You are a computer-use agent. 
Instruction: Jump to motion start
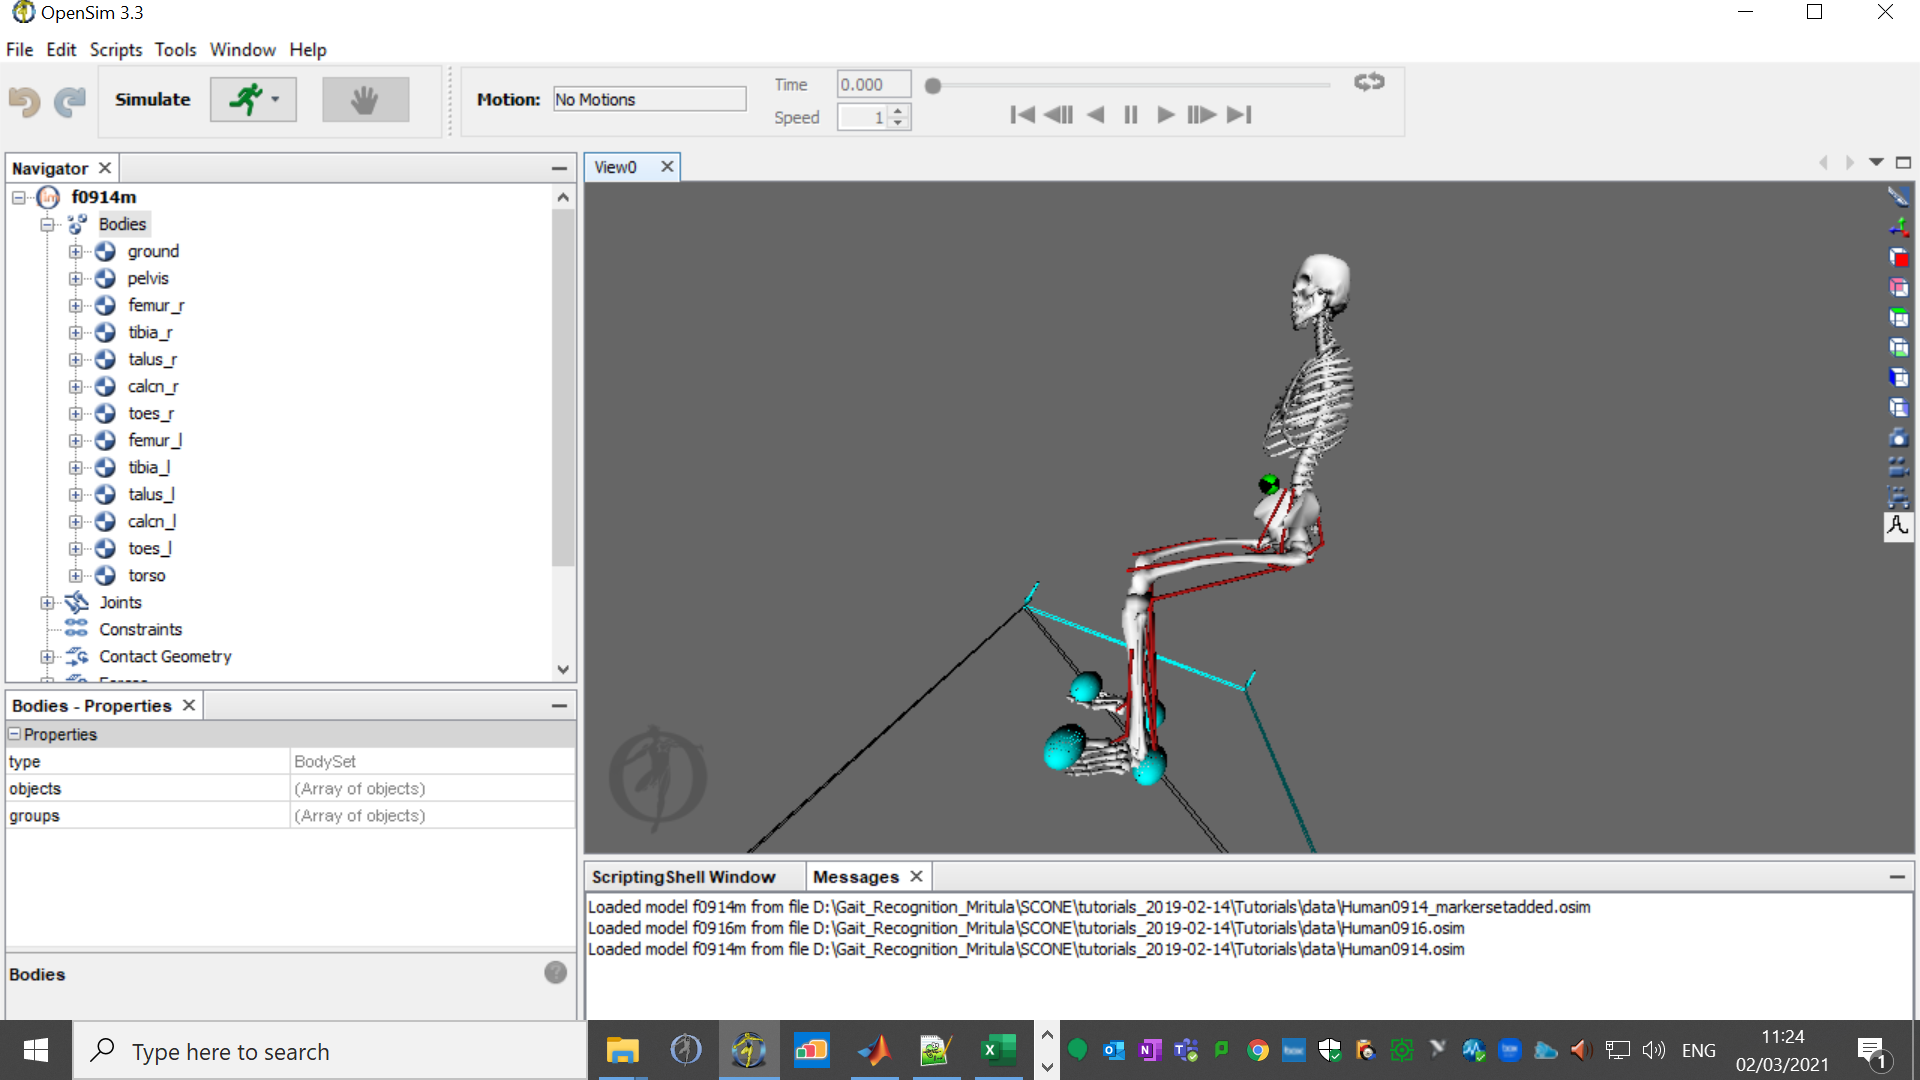click(x=1022, y=115)
